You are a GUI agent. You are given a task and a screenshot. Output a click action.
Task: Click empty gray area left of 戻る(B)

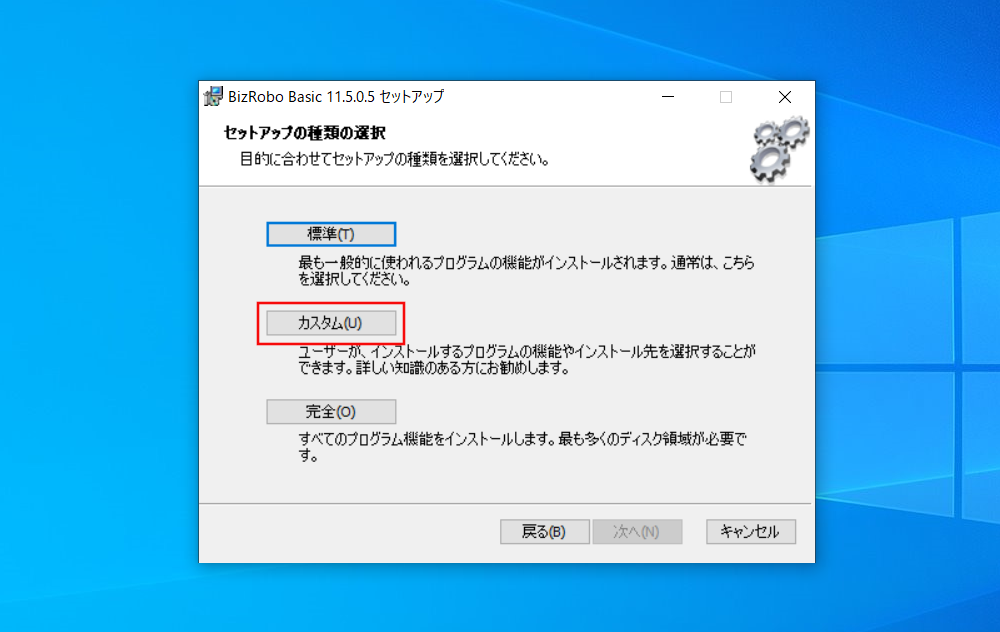[349, 532]
